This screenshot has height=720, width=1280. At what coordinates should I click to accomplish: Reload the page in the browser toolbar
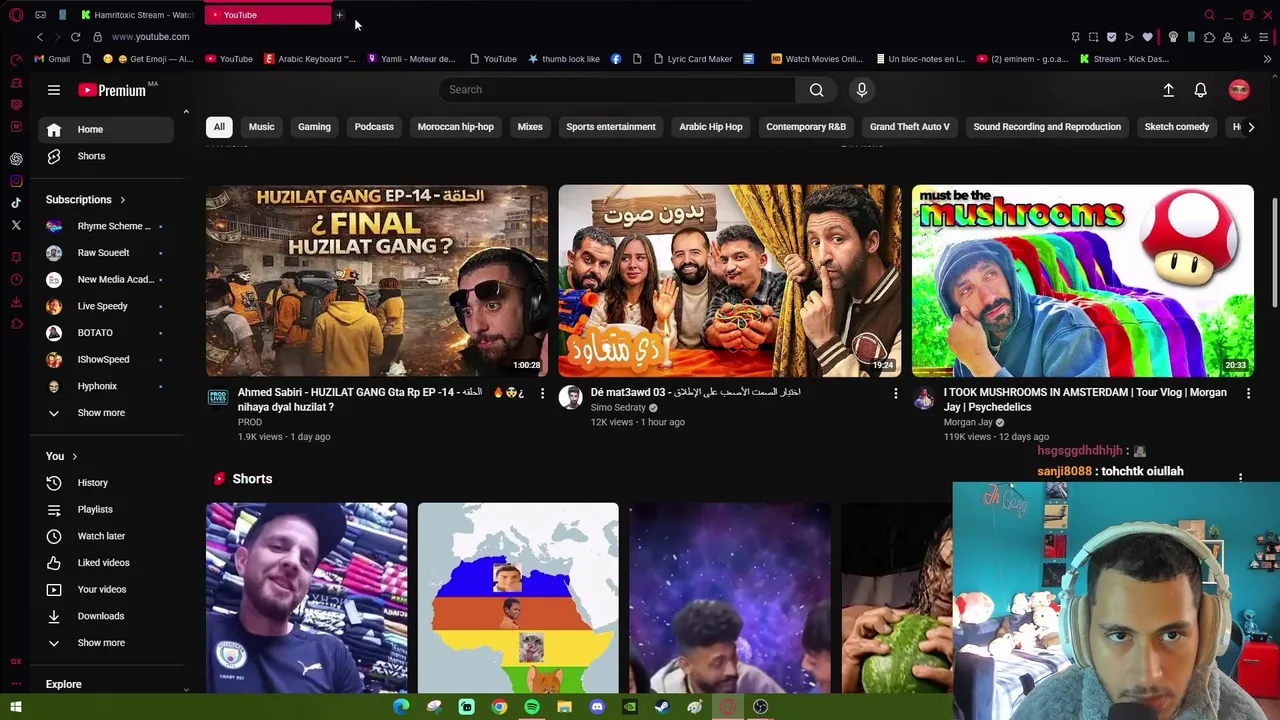click(75, 37)
